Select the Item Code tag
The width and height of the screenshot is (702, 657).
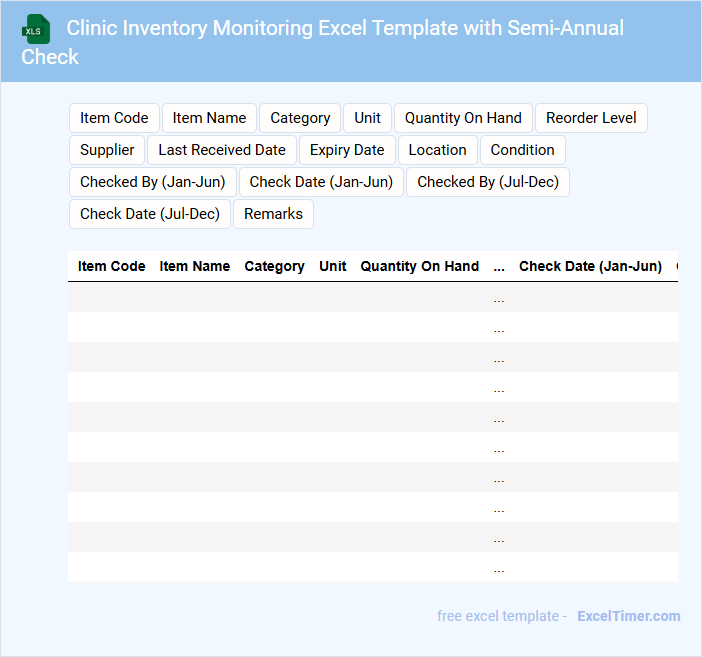tap(114, 118)
